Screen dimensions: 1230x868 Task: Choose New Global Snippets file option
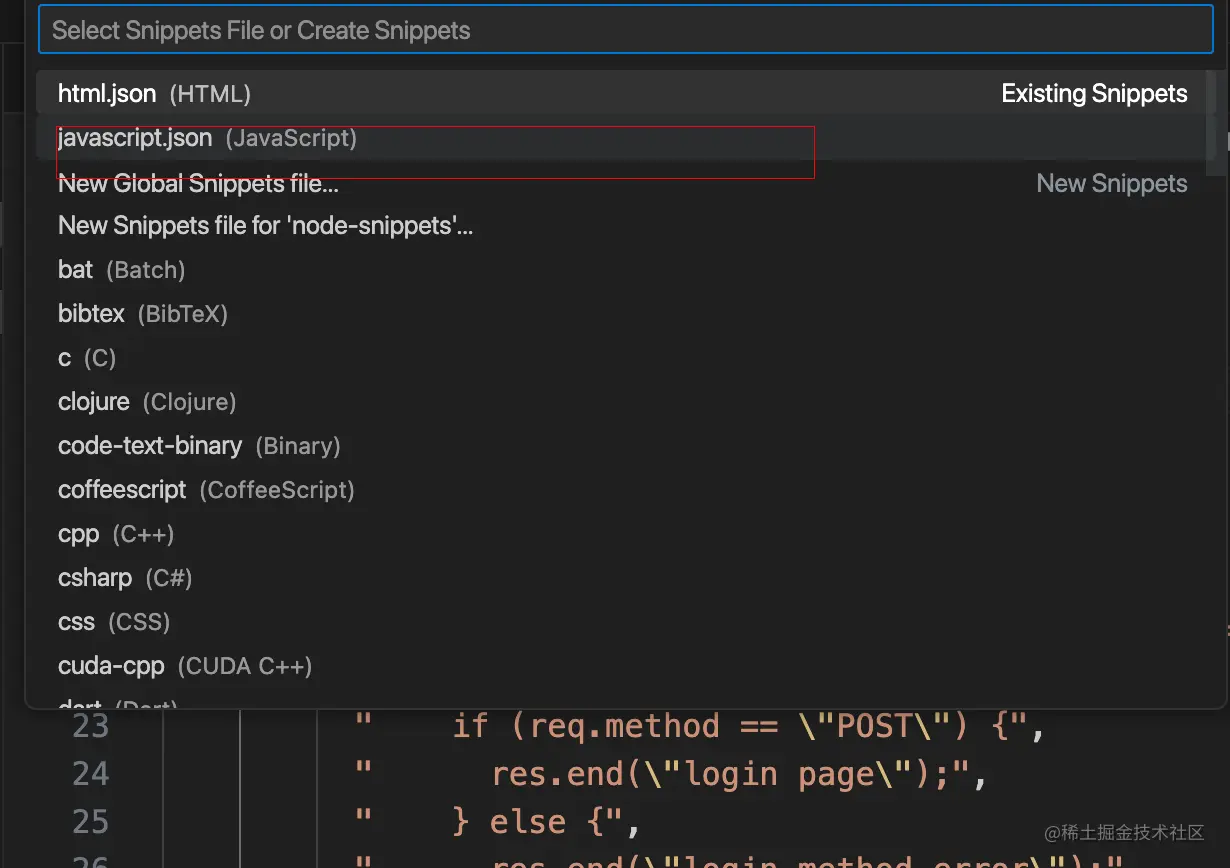coord(198,184)
